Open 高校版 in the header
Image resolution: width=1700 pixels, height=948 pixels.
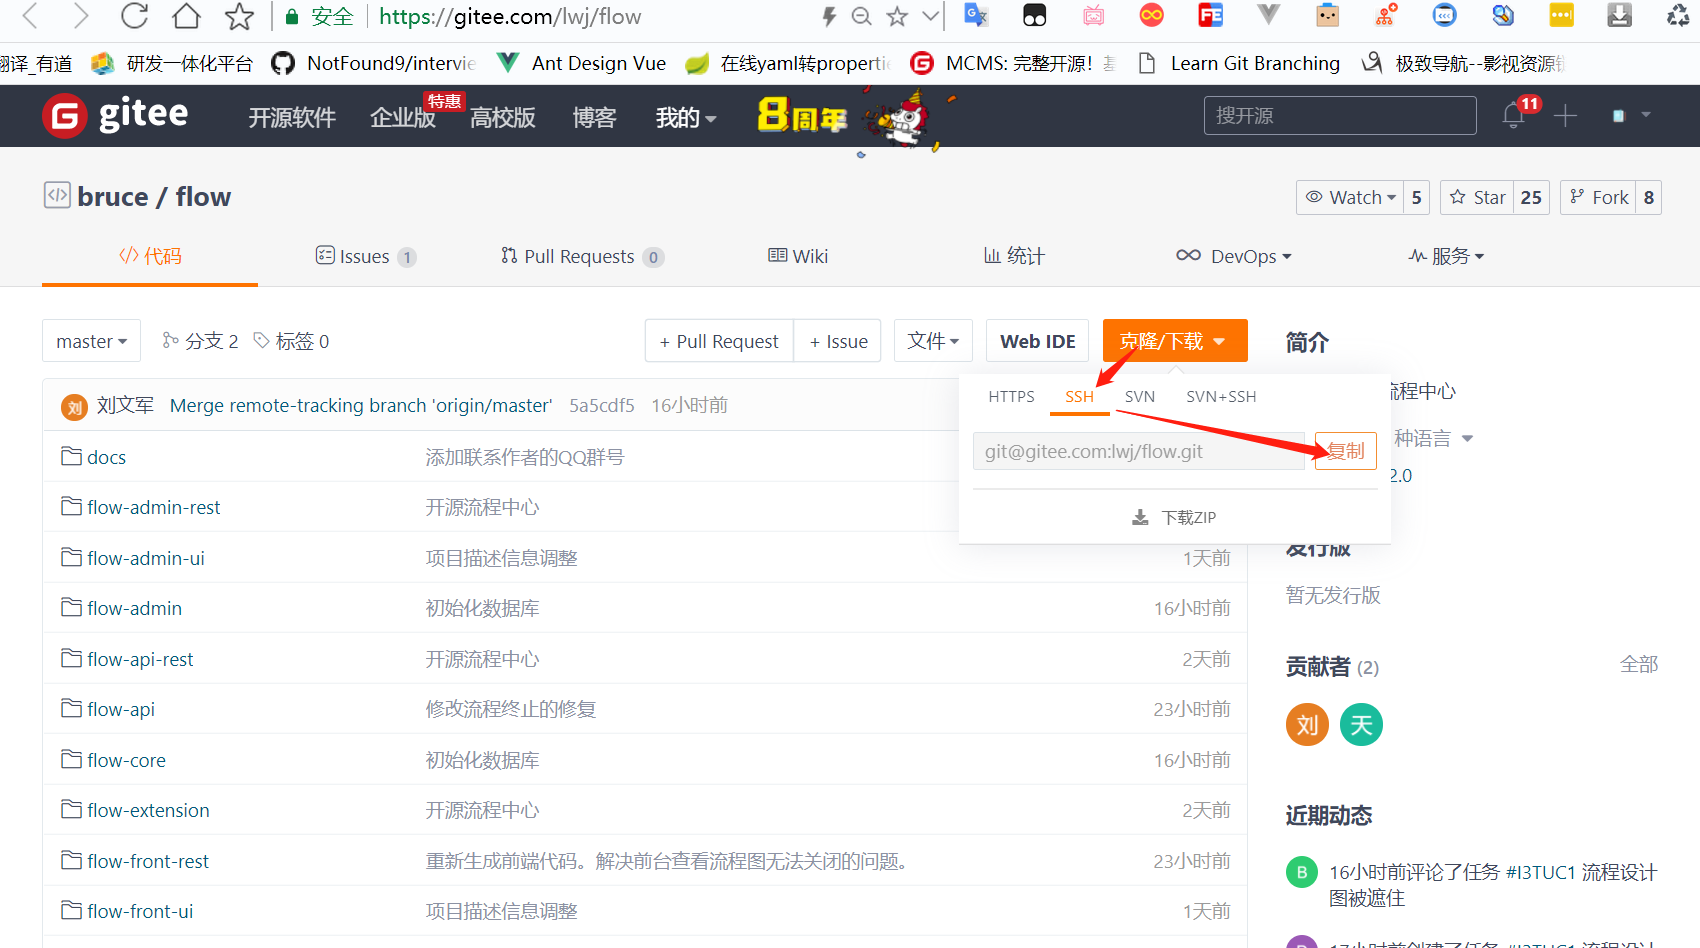pos(503,118)
